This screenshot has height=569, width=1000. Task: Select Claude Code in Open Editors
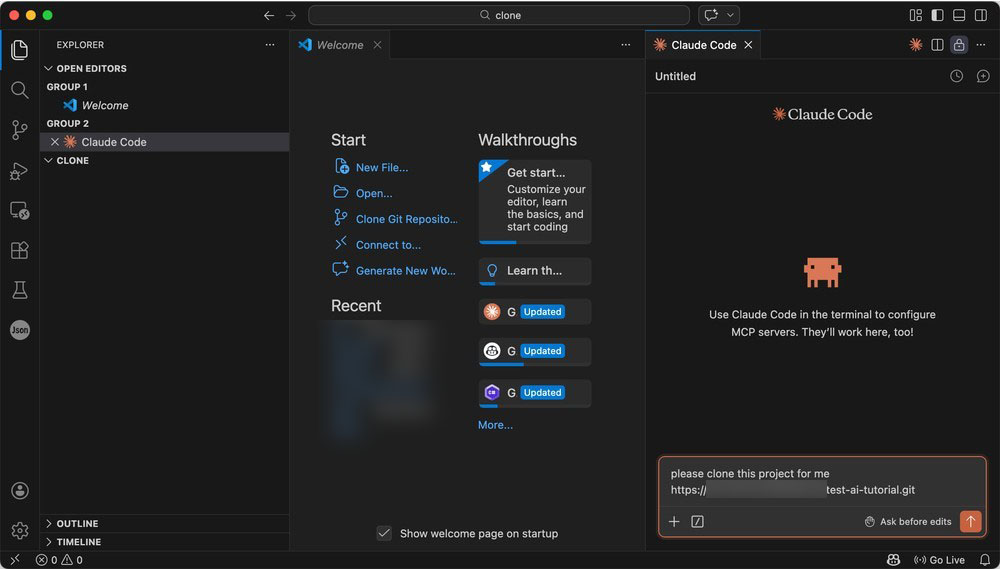click(x=165, y=142)
